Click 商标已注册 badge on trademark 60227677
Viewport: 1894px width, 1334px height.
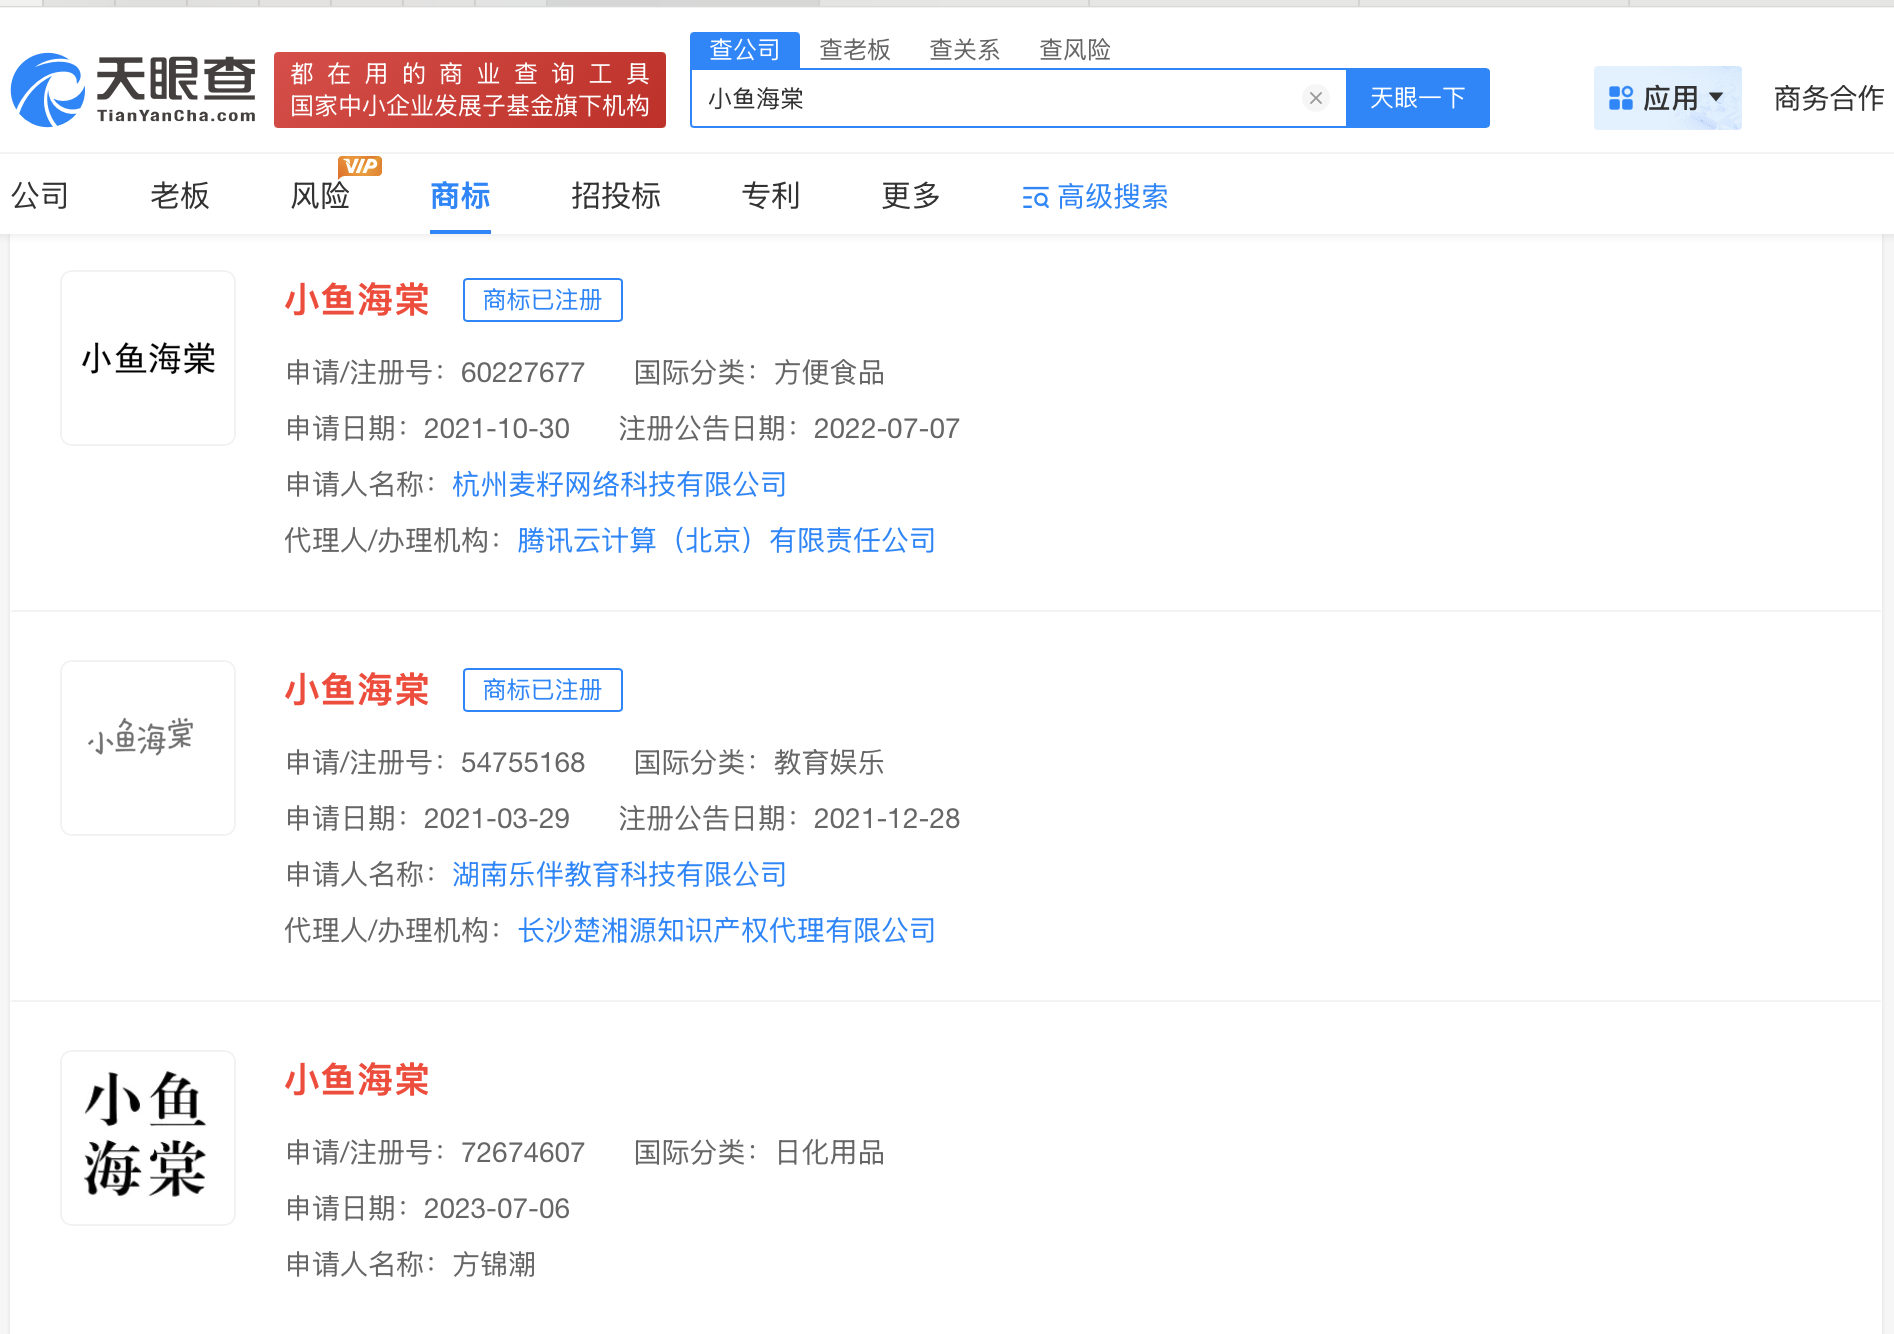click(543, 300)
